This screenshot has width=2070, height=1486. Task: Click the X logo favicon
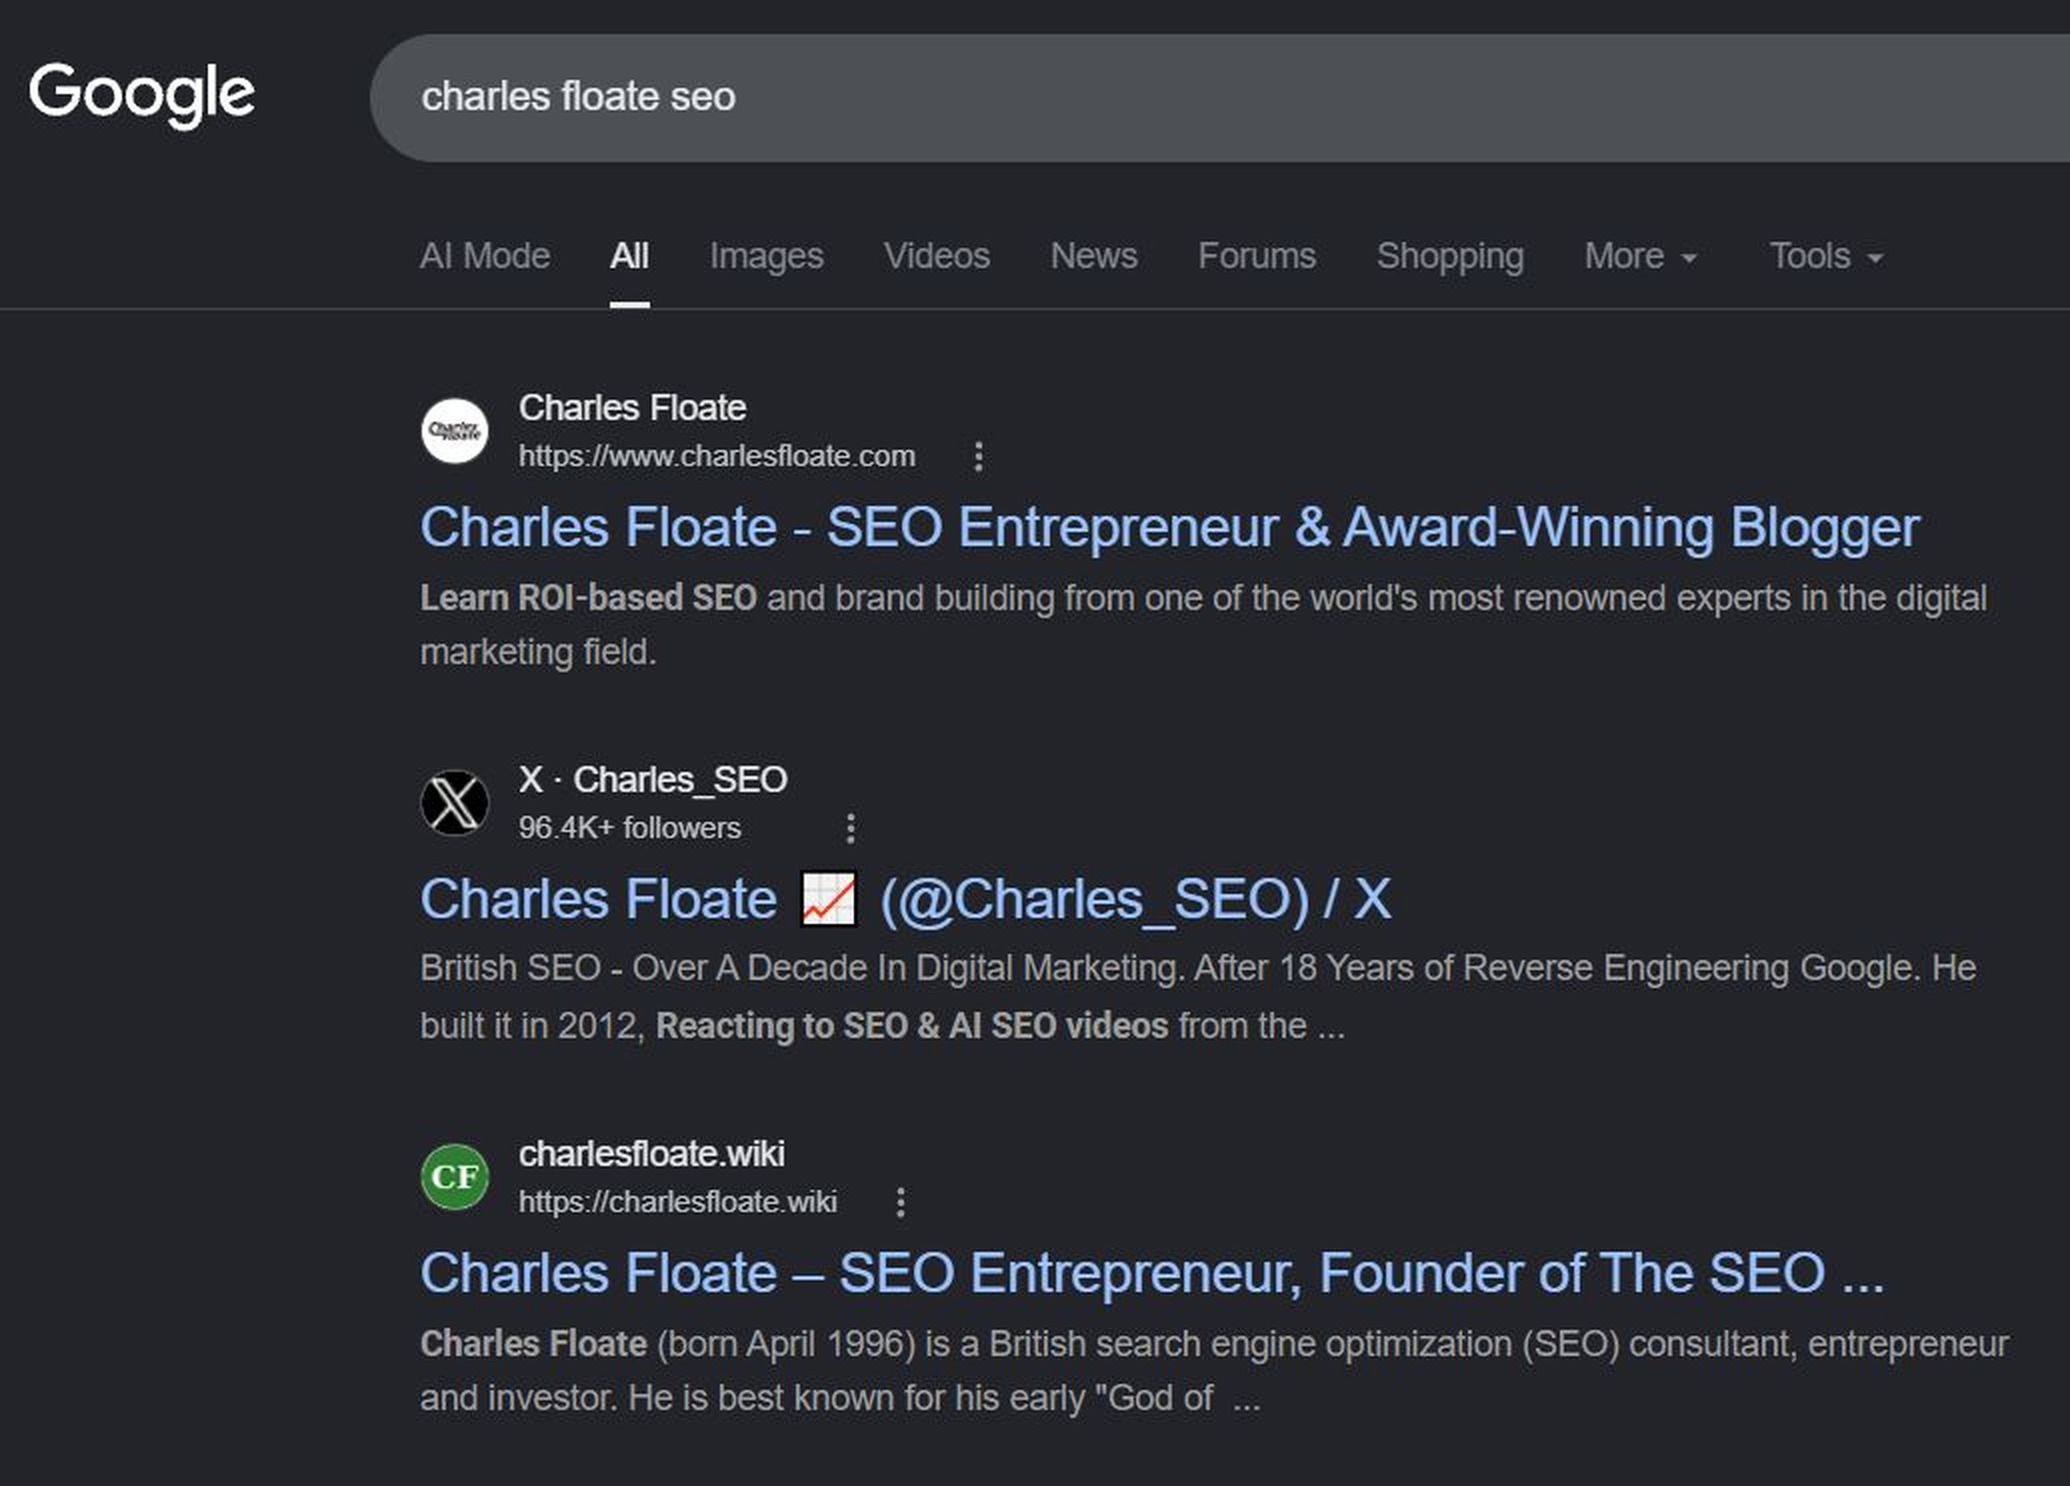pyautogui.click(x=455, y=803)
